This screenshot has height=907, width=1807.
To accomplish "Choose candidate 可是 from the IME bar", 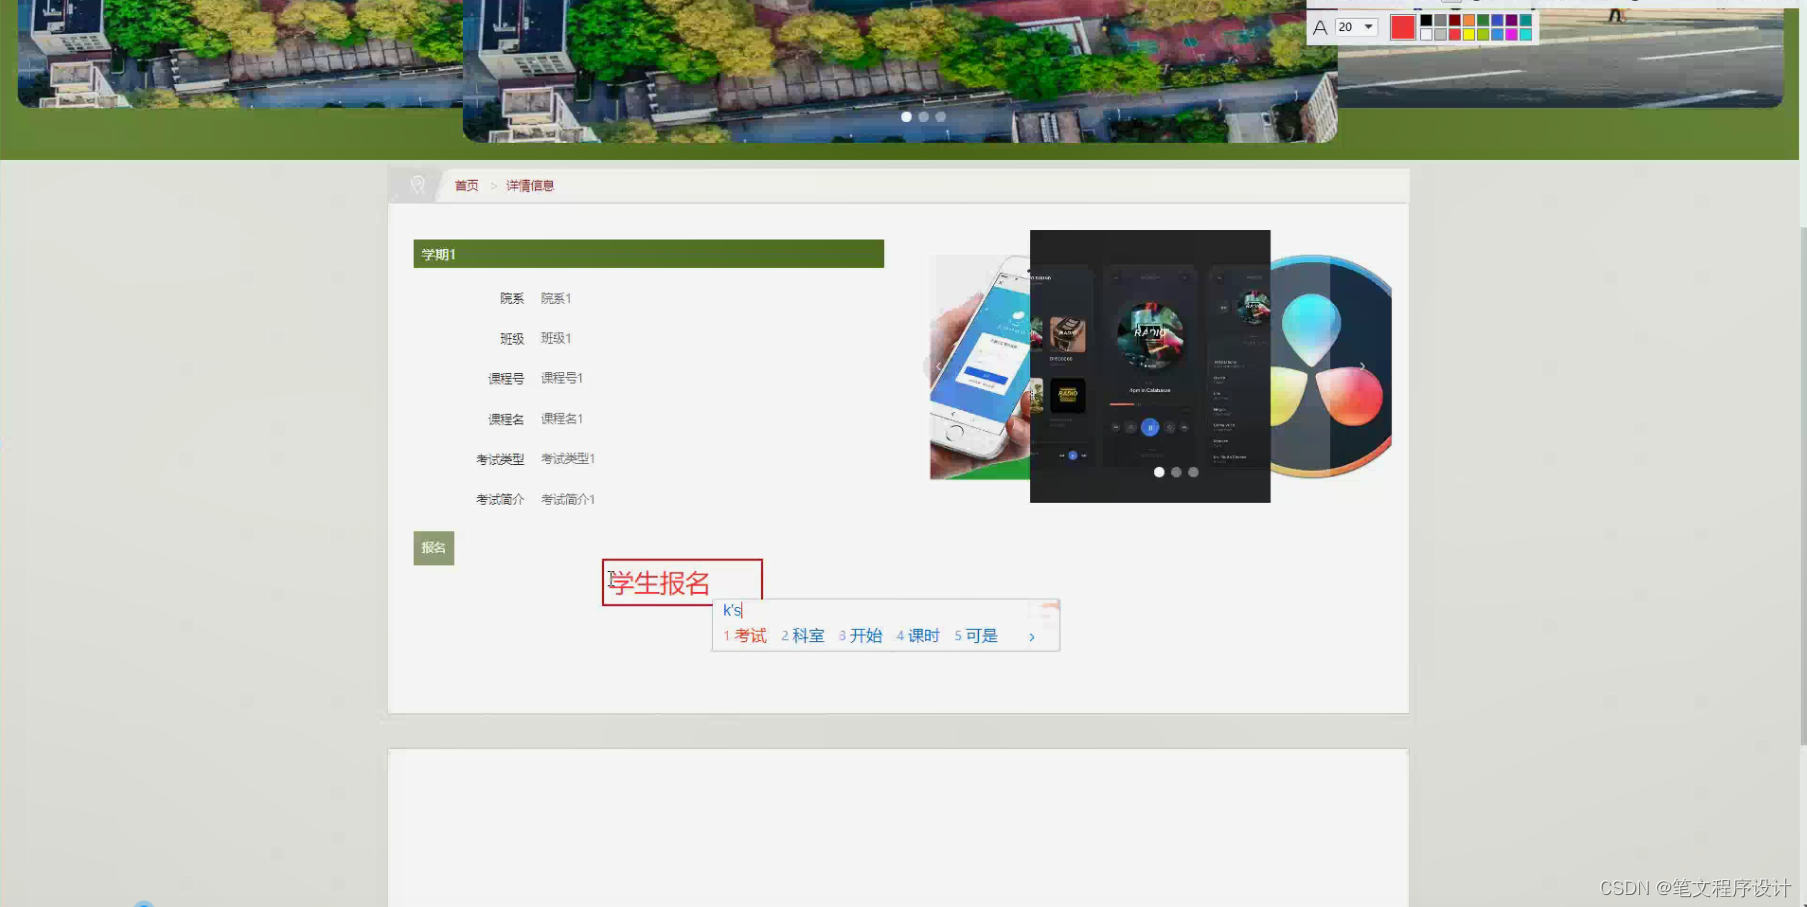I will coord(981,635).
